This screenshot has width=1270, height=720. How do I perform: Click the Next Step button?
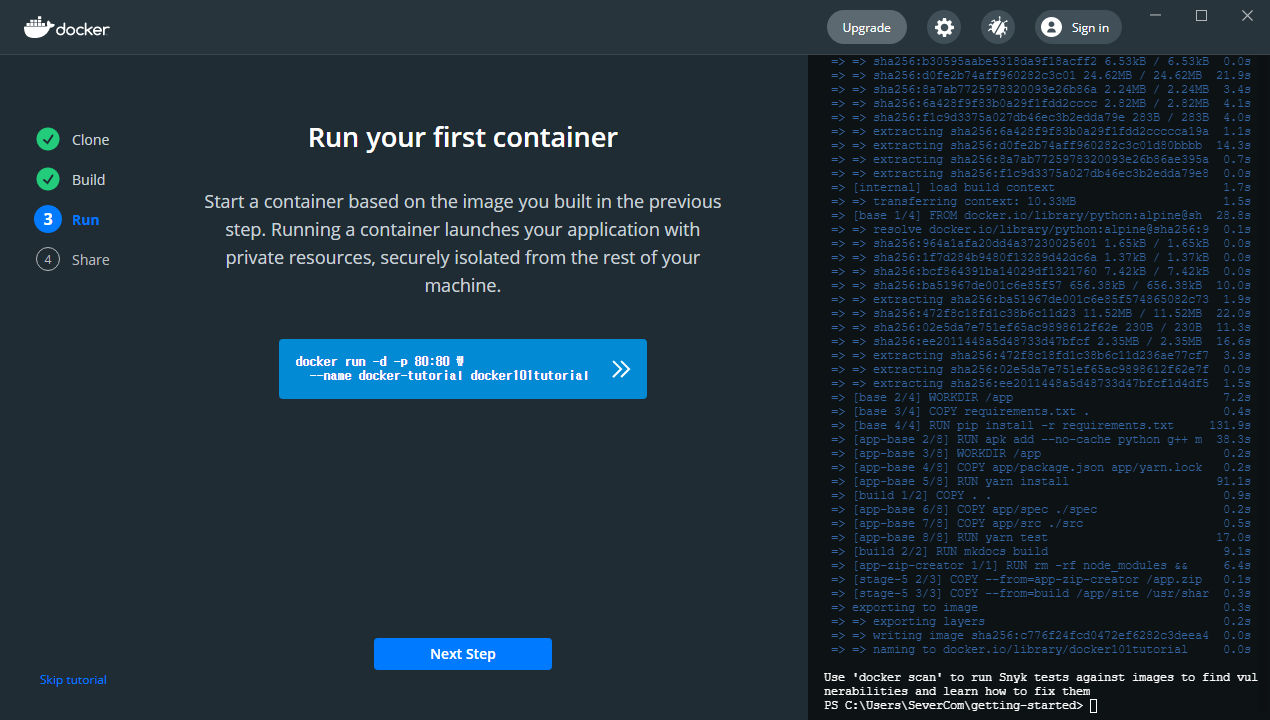pos(463,654)
